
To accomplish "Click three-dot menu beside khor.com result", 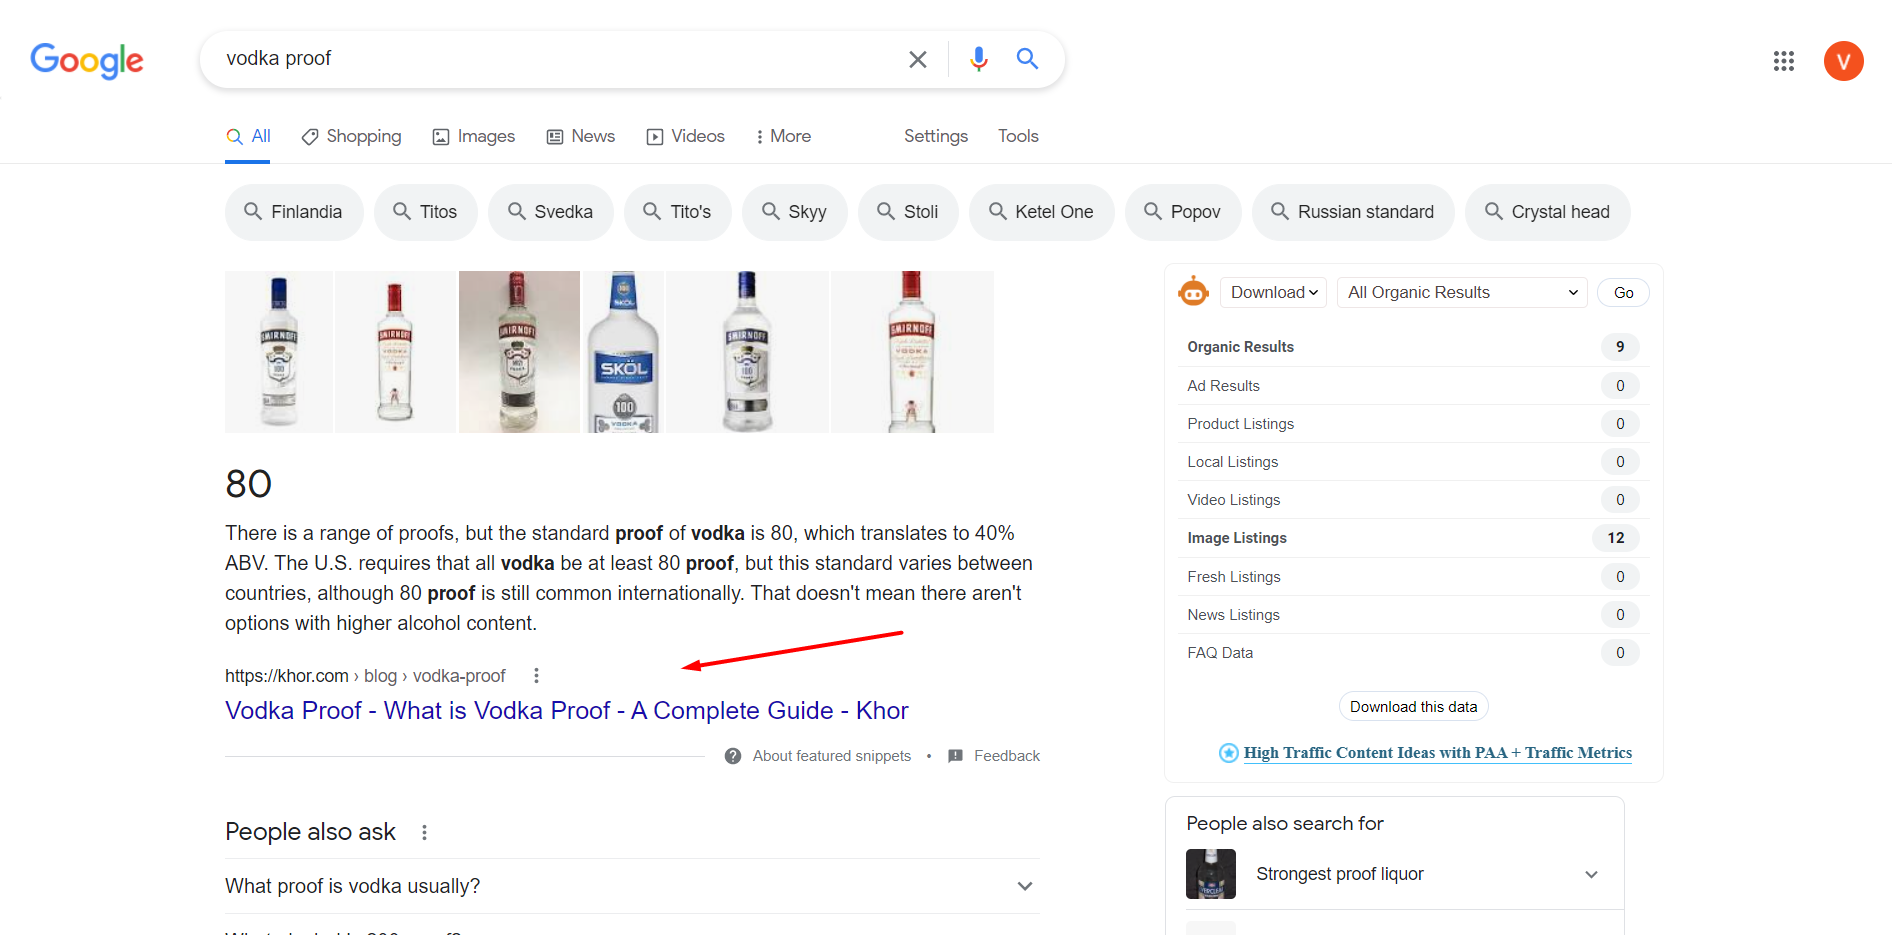I will click(x=537, y=676).
